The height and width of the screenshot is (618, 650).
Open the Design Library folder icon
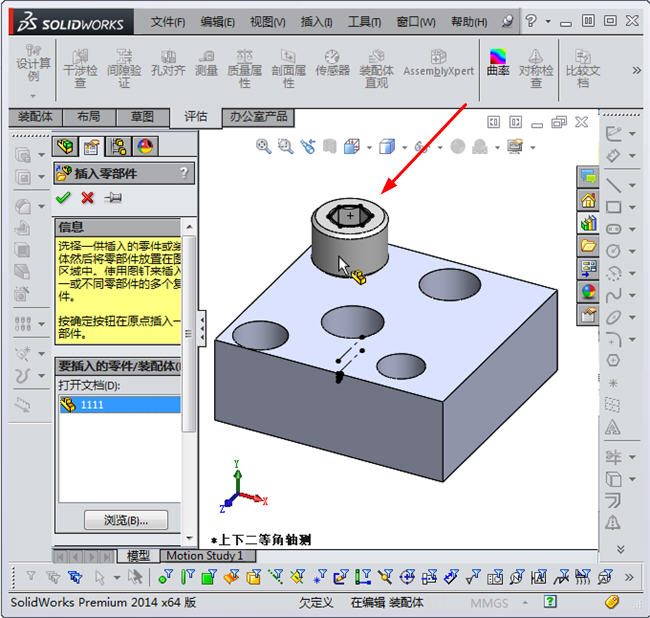(588, 245)
